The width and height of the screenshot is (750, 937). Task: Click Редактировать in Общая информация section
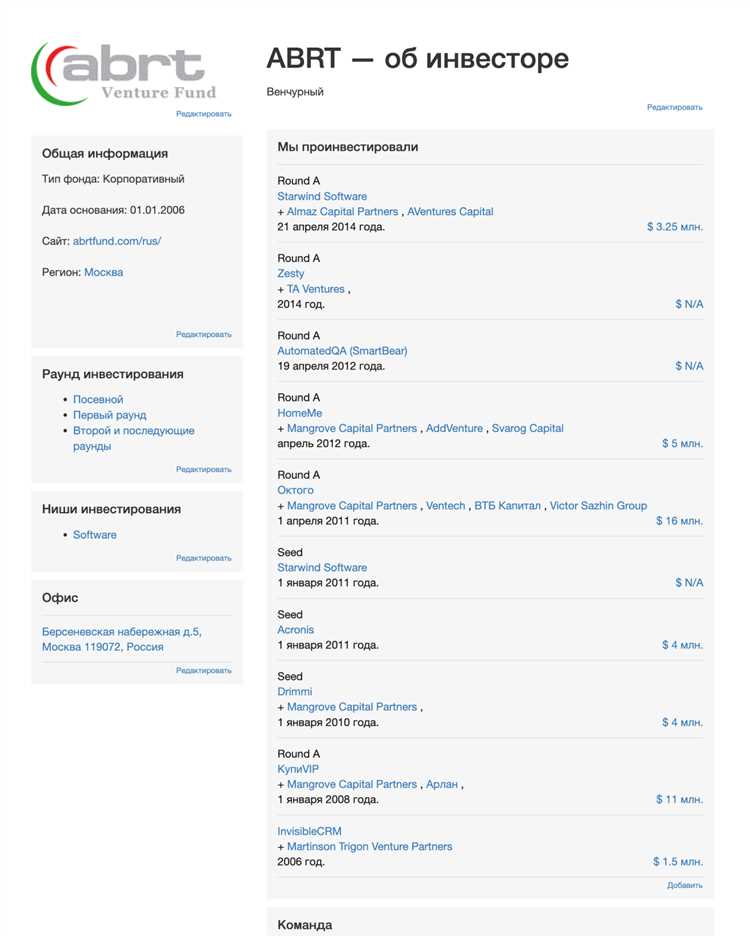click(x=204, y=335)
